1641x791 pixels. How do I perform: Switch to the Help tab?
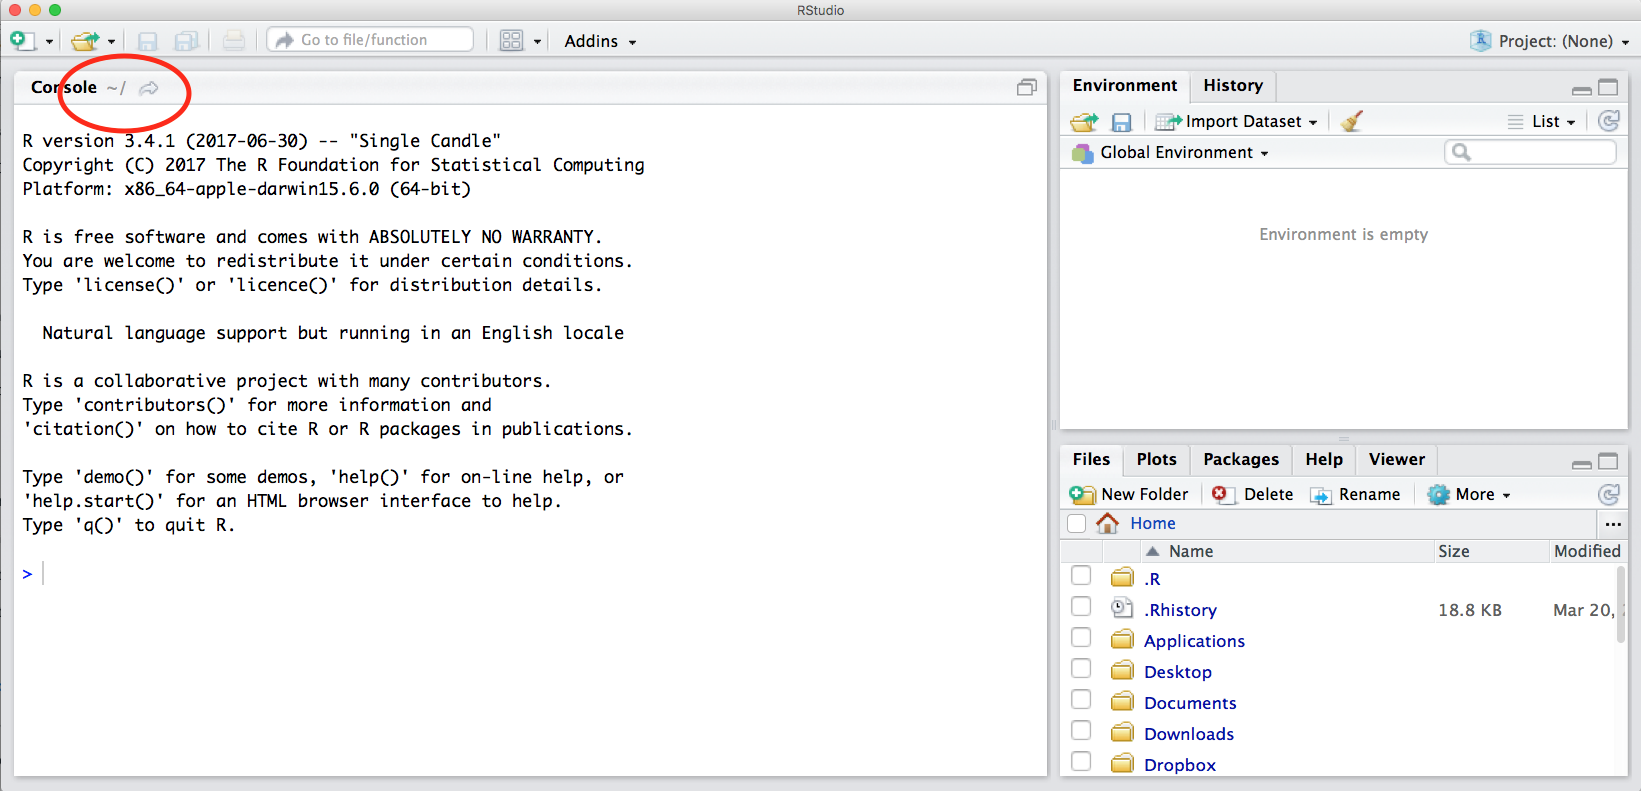(1324, 460)
